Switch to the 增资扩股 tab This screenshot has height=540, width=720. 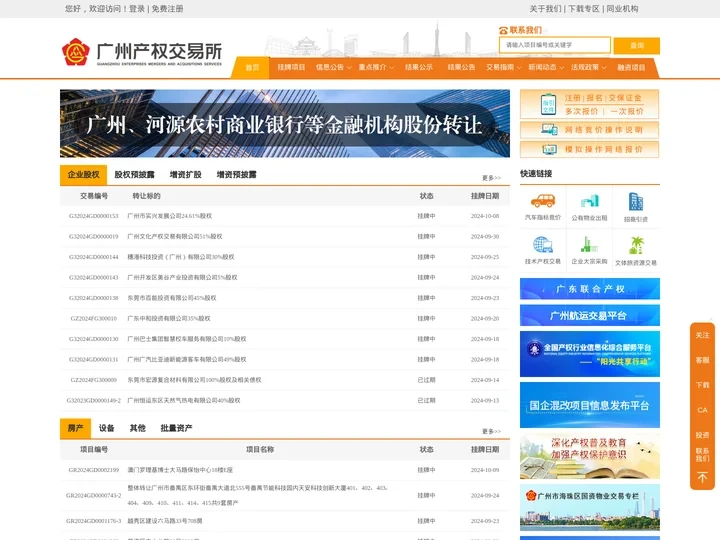[x=186, y=174]
